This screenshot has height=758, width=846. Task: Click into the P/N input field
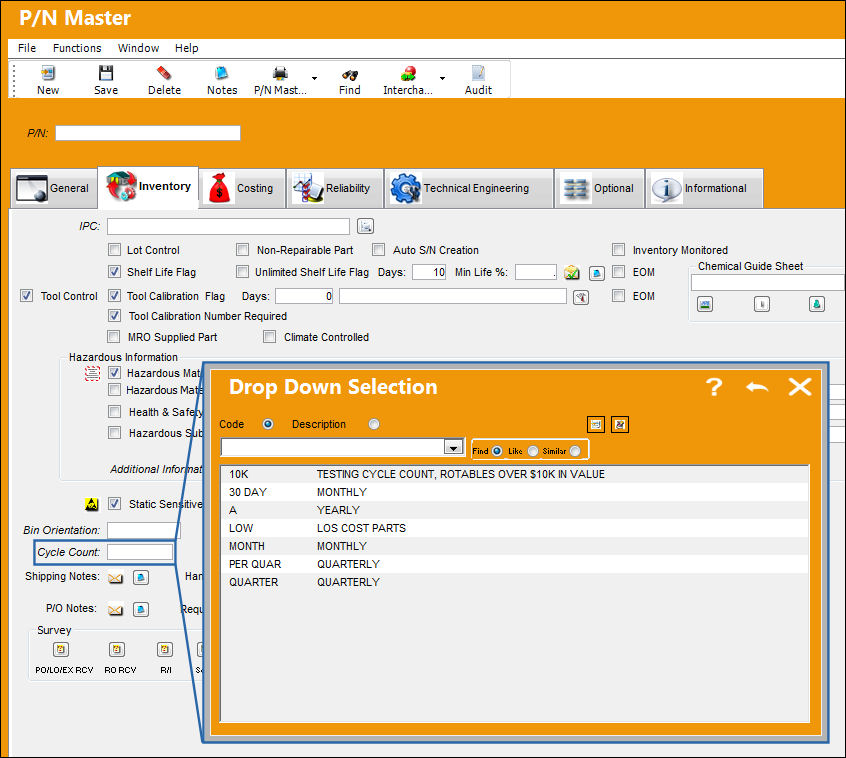148,133
